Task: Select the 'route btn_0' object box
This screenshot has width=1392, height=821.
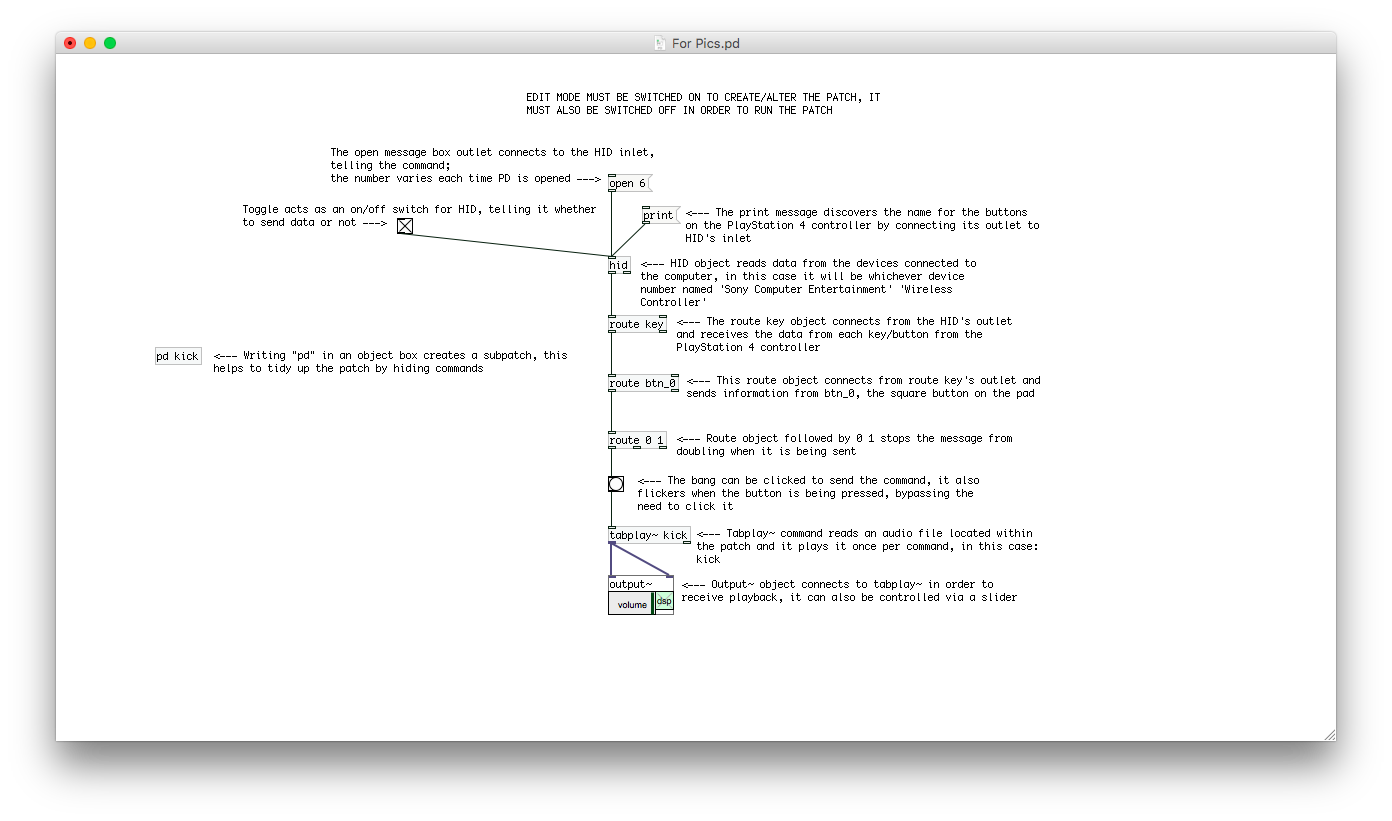Action: coord(643,383)
